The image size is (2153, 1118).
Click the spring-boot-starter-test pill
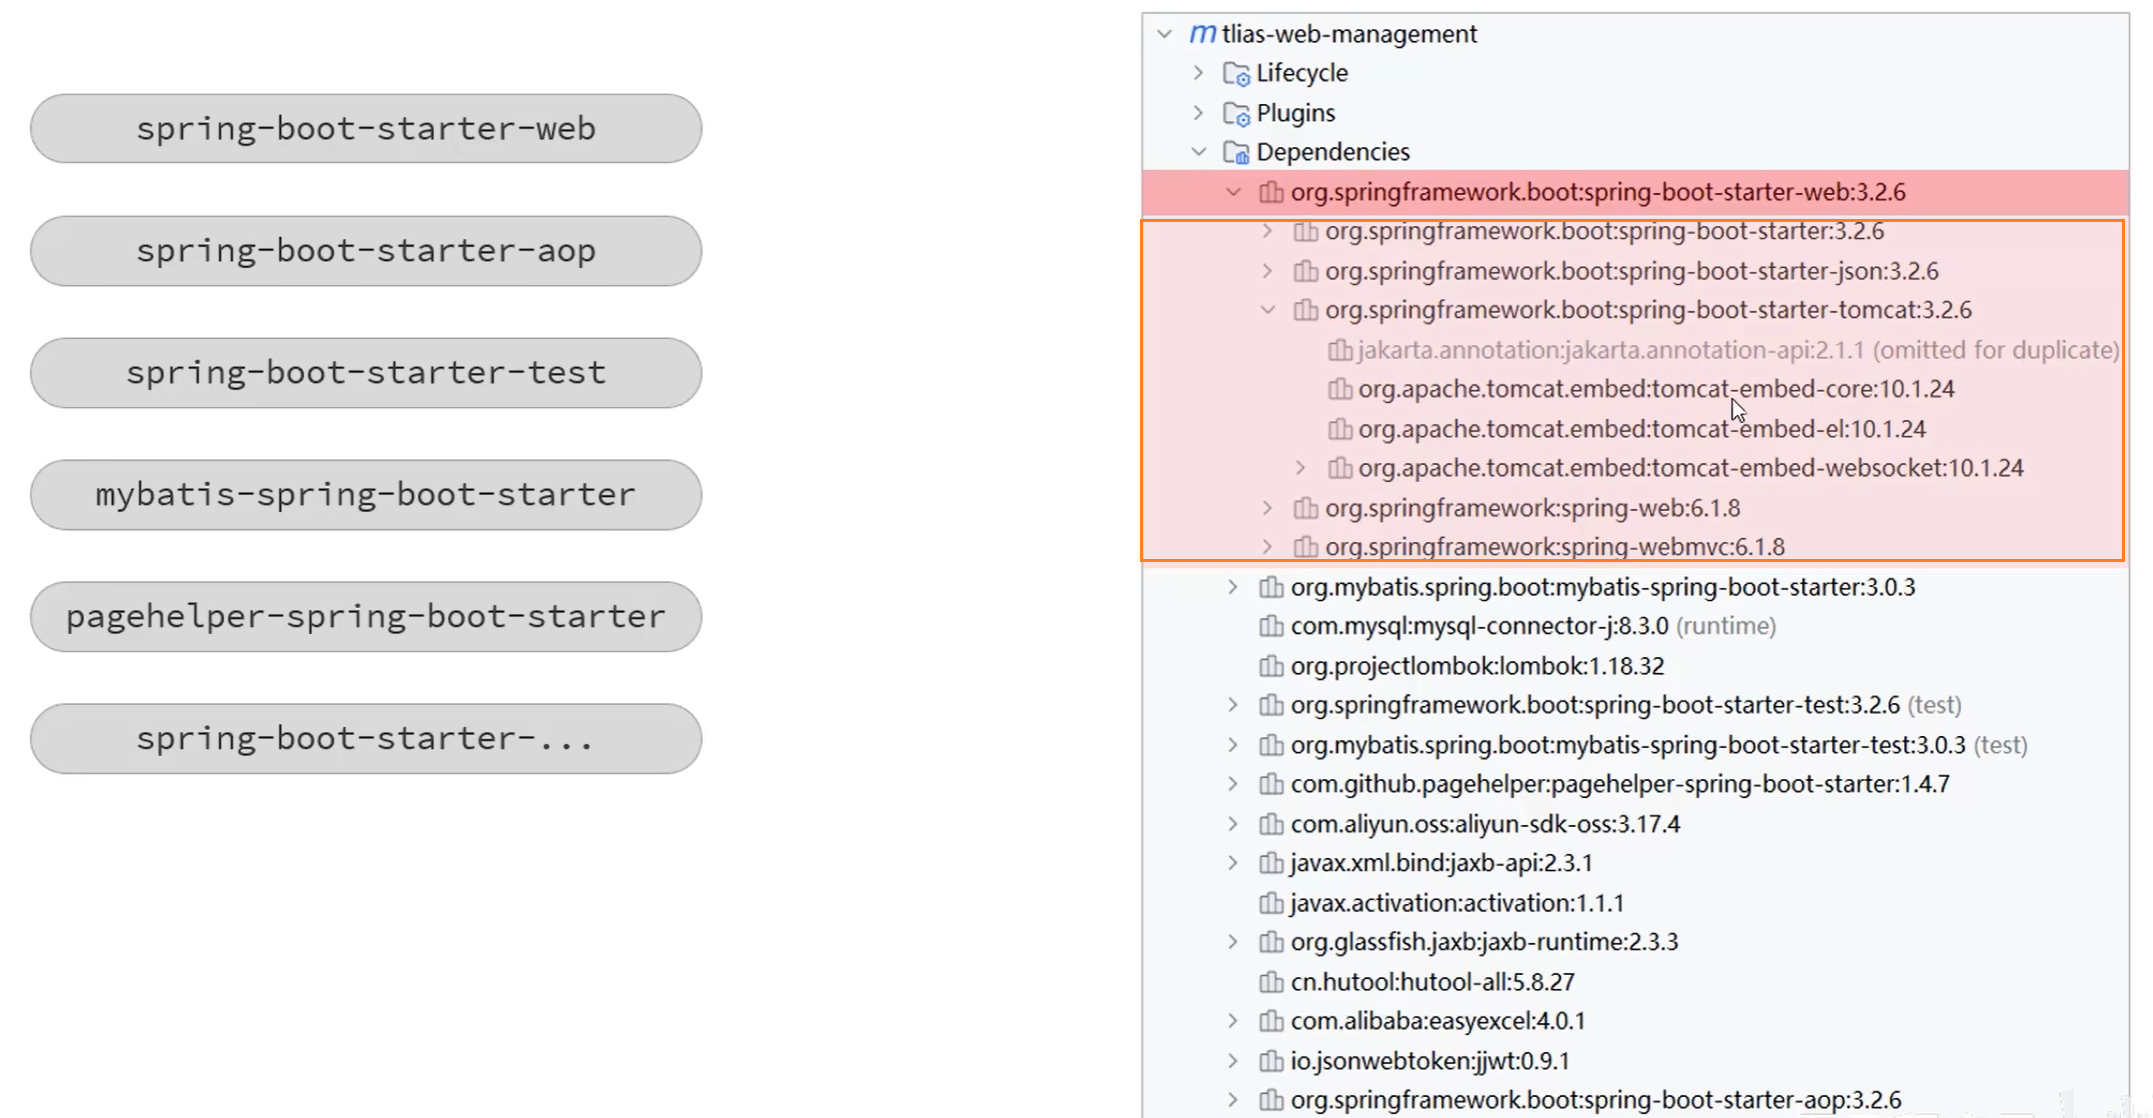pos(366,373)
